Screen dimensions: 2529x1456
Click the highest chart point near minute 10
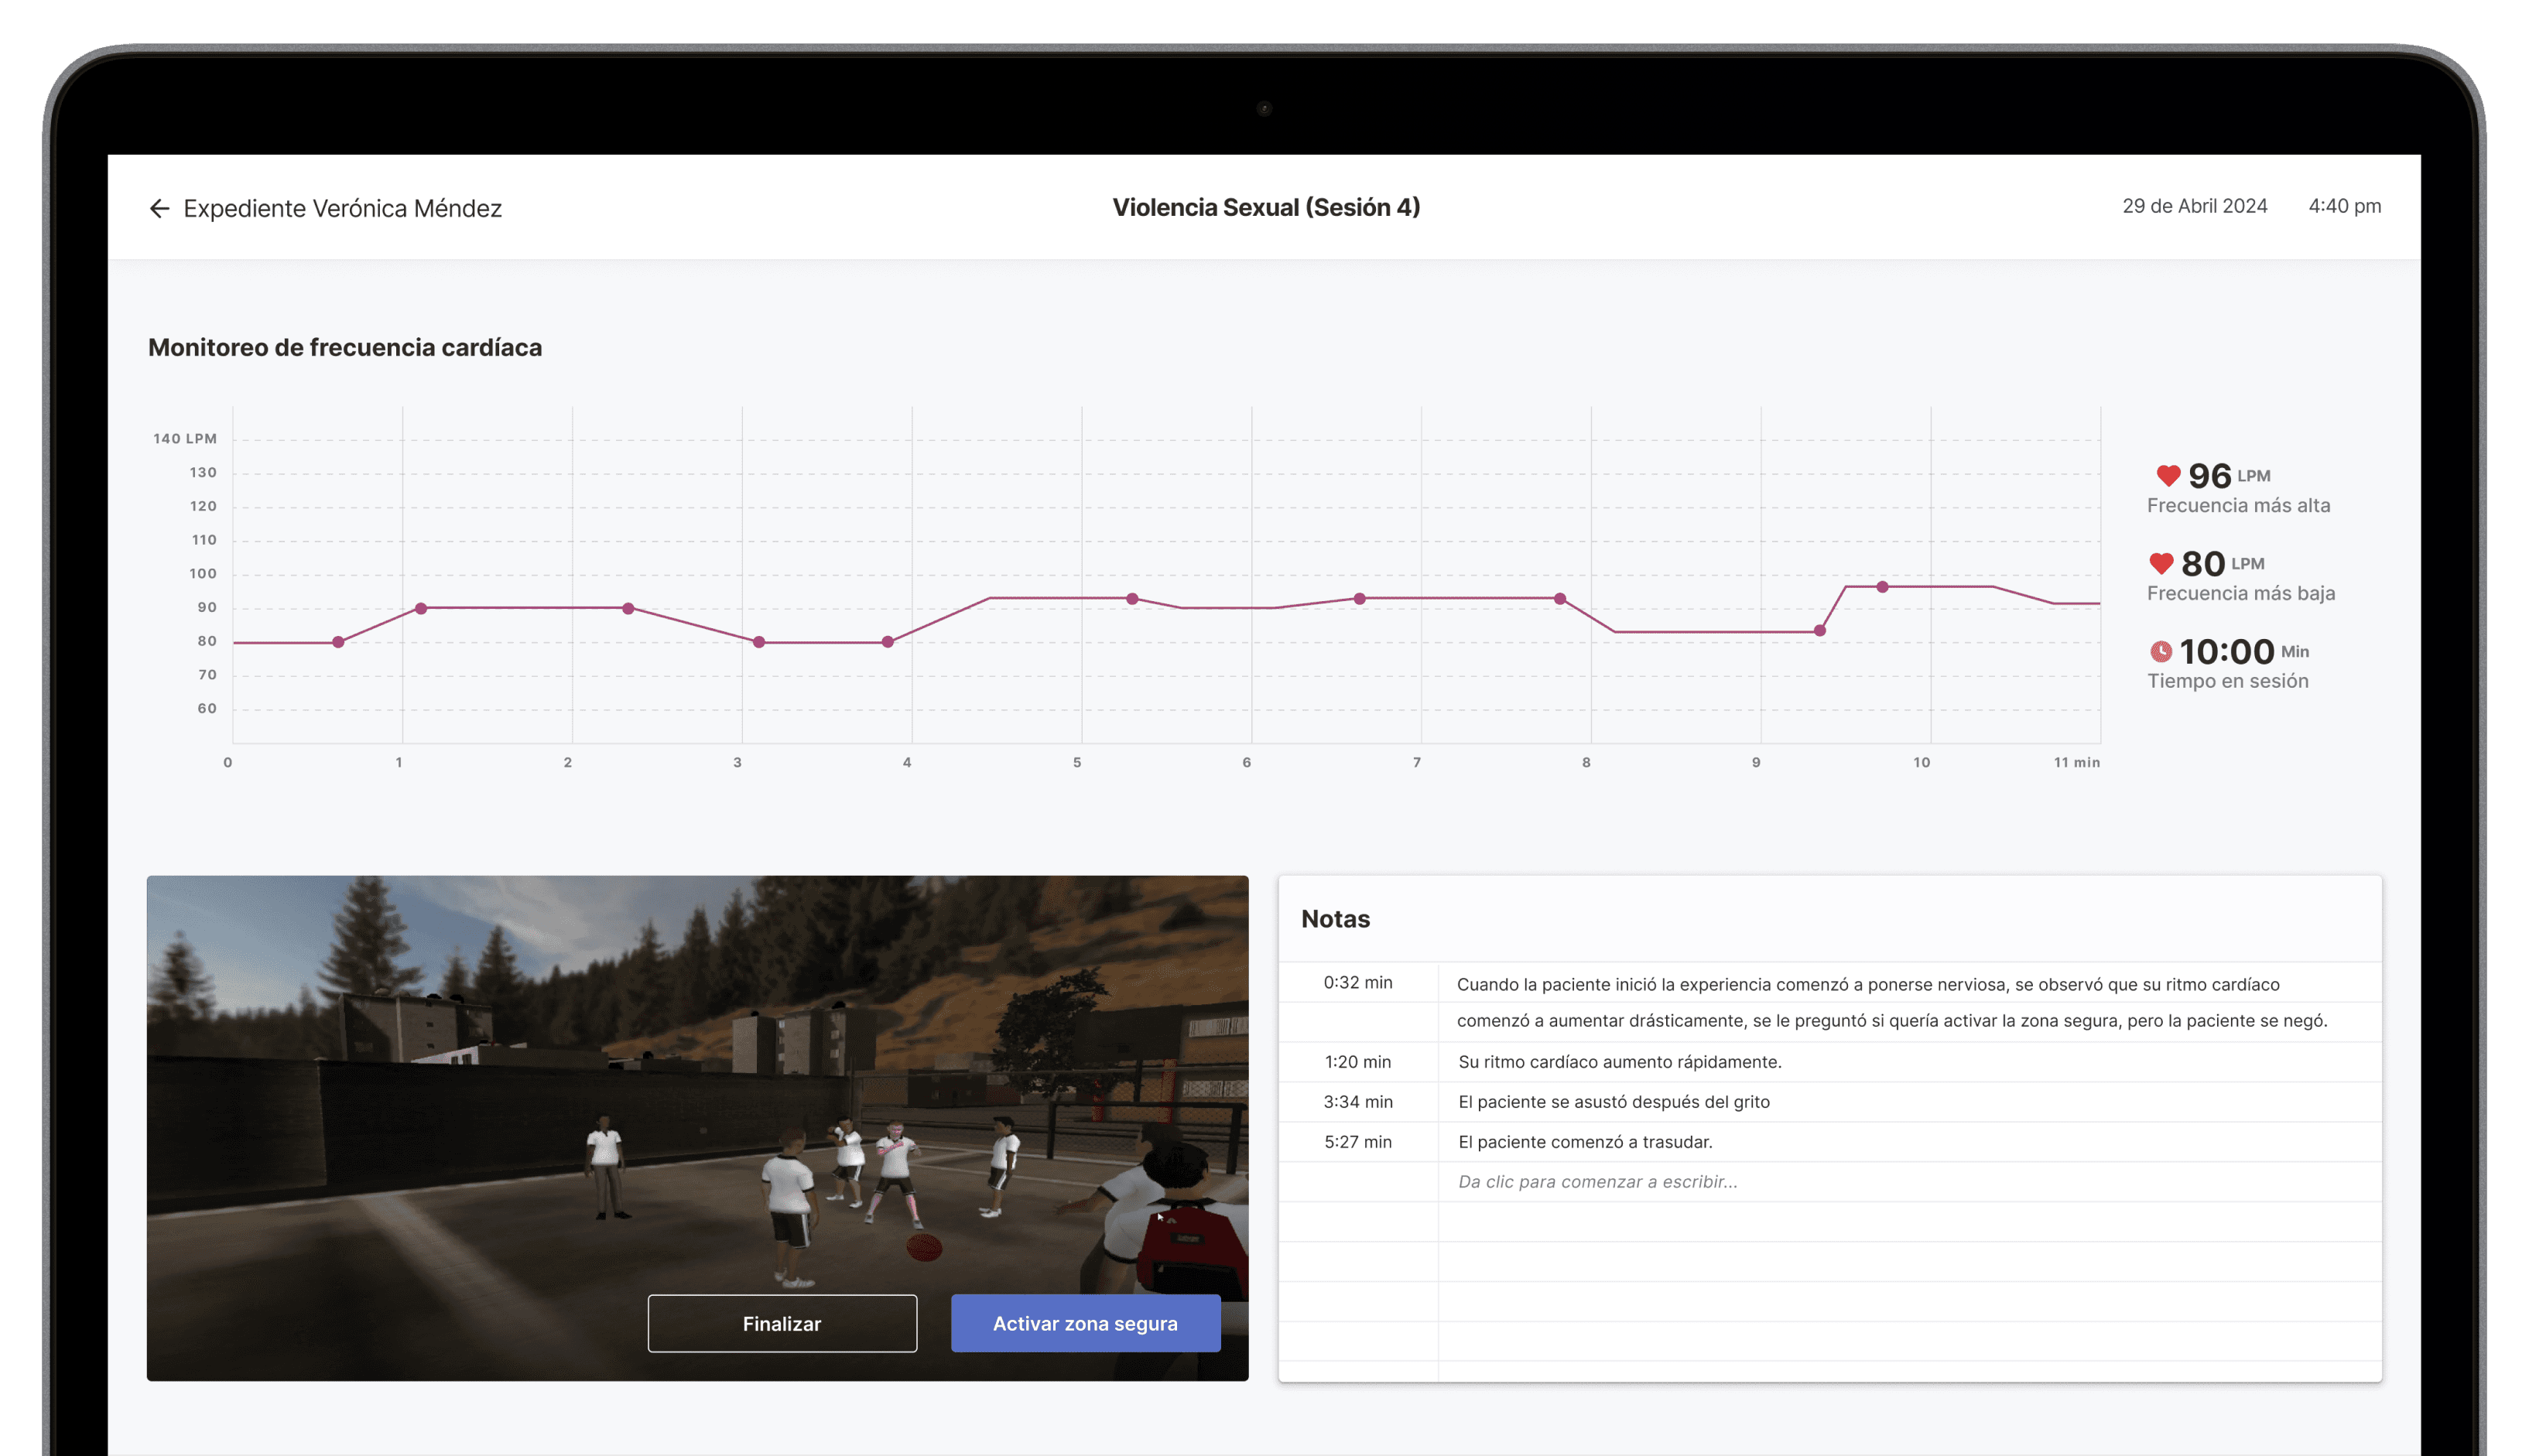(x=1882, y=587)
